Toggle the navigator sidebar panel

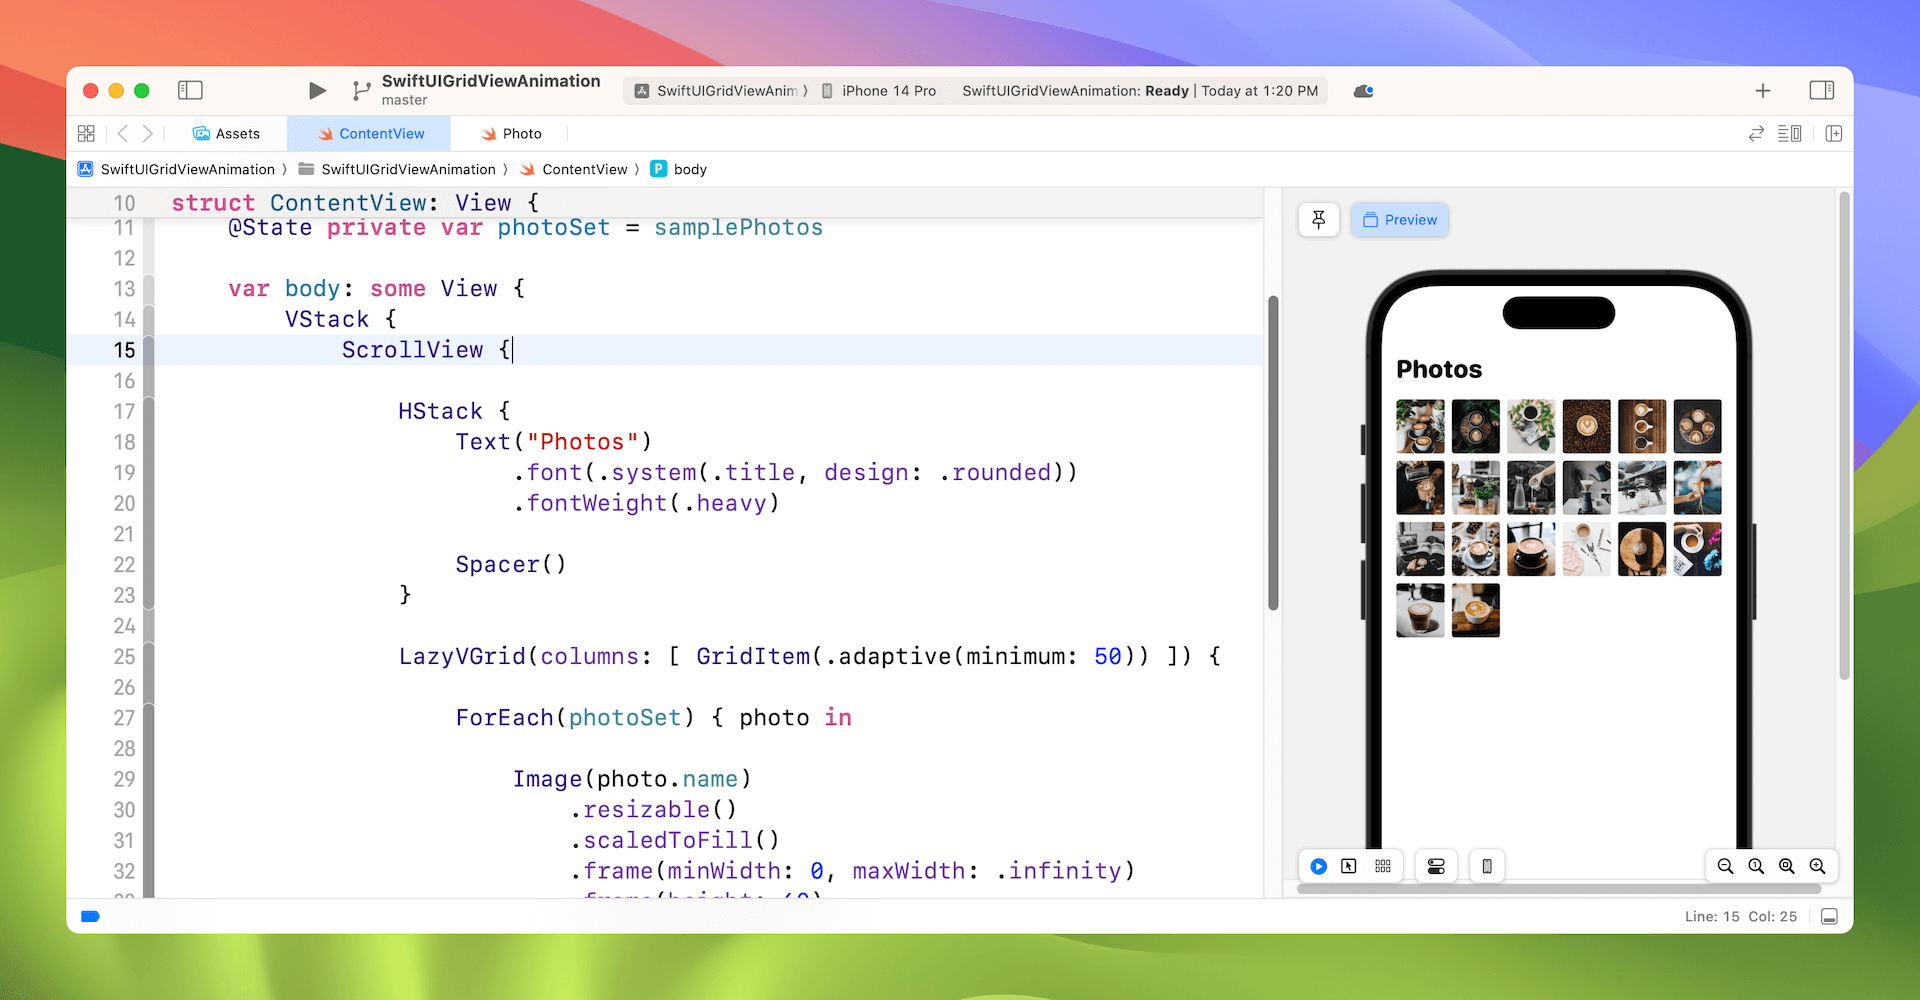(190, 91)
